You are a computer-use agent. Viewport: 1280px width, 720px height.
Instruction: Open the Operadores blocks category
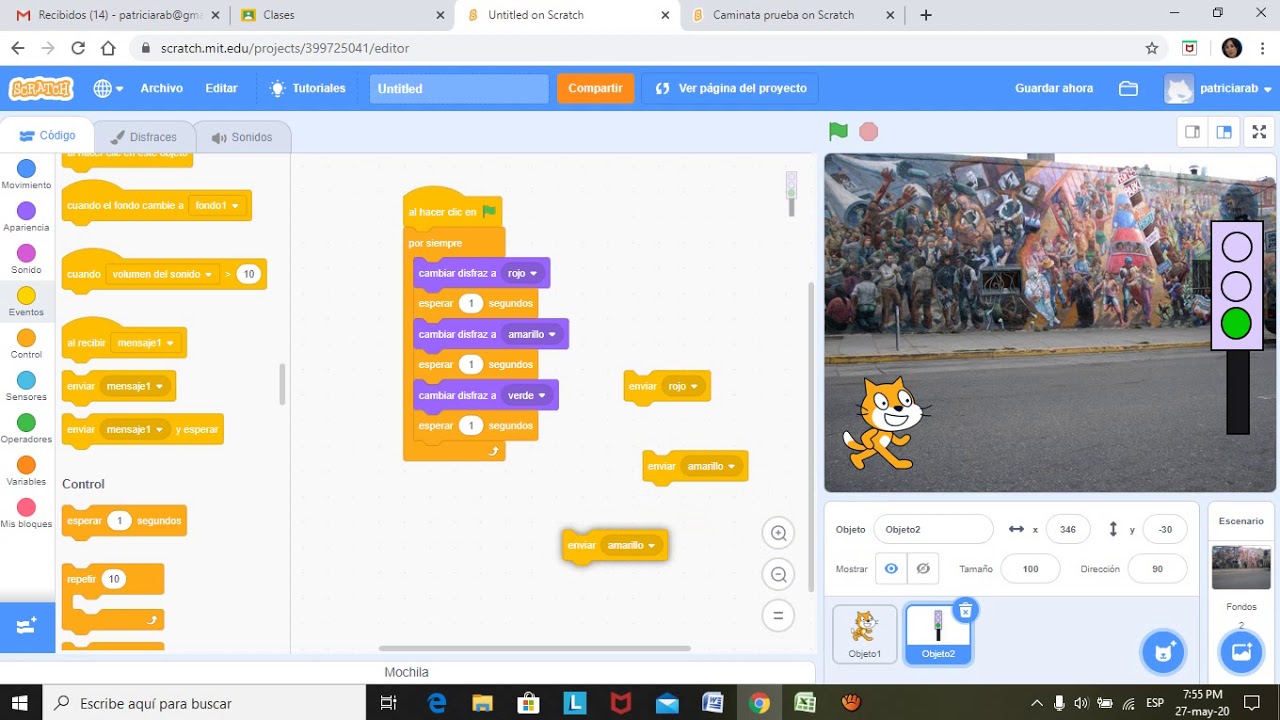[26, 428]
